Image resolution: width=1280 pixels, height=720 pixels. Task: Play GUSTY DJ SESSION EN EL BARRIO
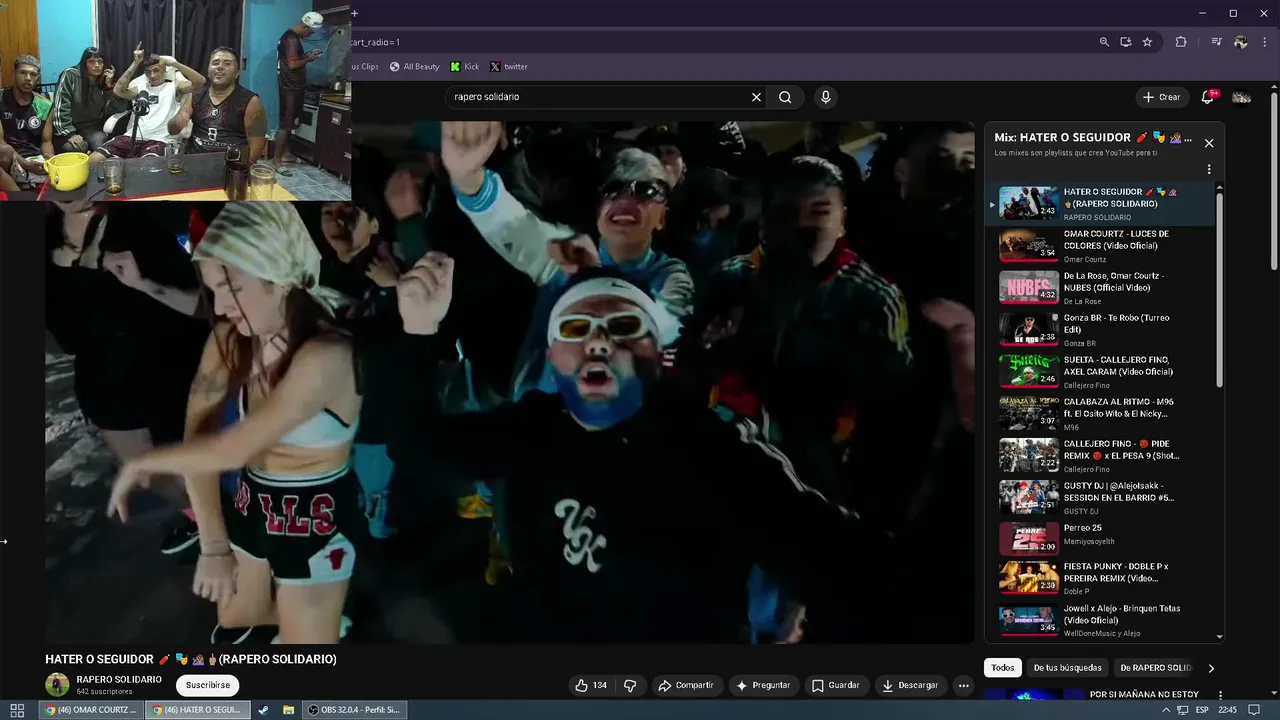tap(1100, 497)
